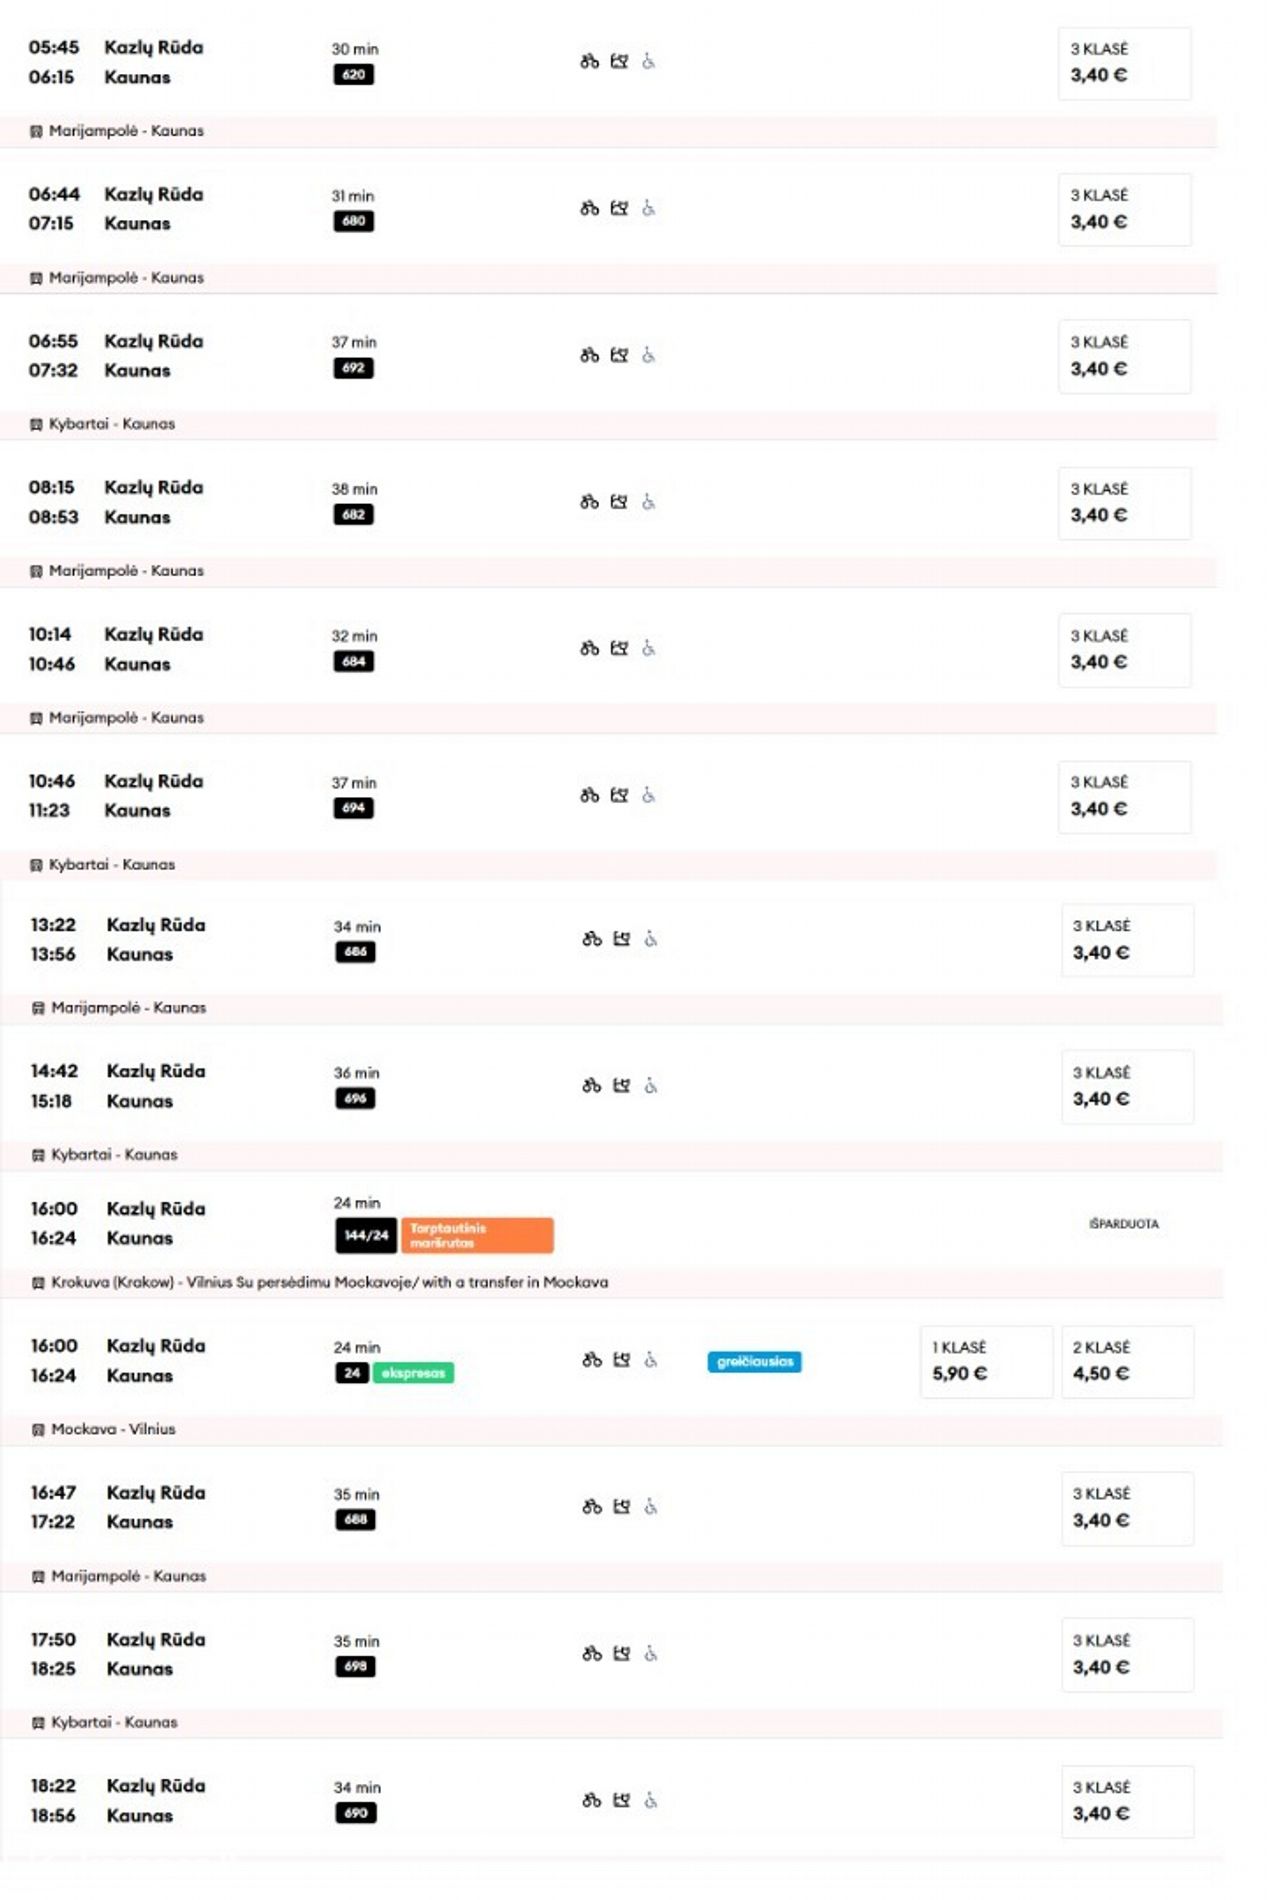
Task: Click the blue greičiausias badge
Action: pyautogui.click(x=754, y=1362)
